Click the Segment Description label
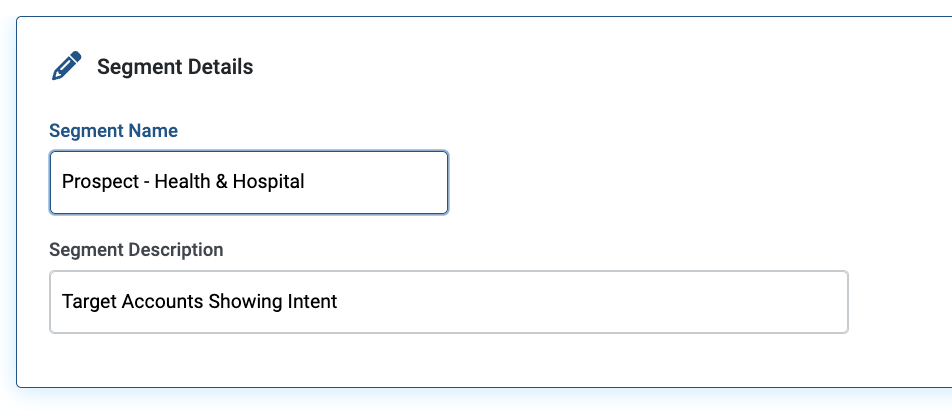The width and height of the screenshot is (952, 416). [x=136, y=250]
